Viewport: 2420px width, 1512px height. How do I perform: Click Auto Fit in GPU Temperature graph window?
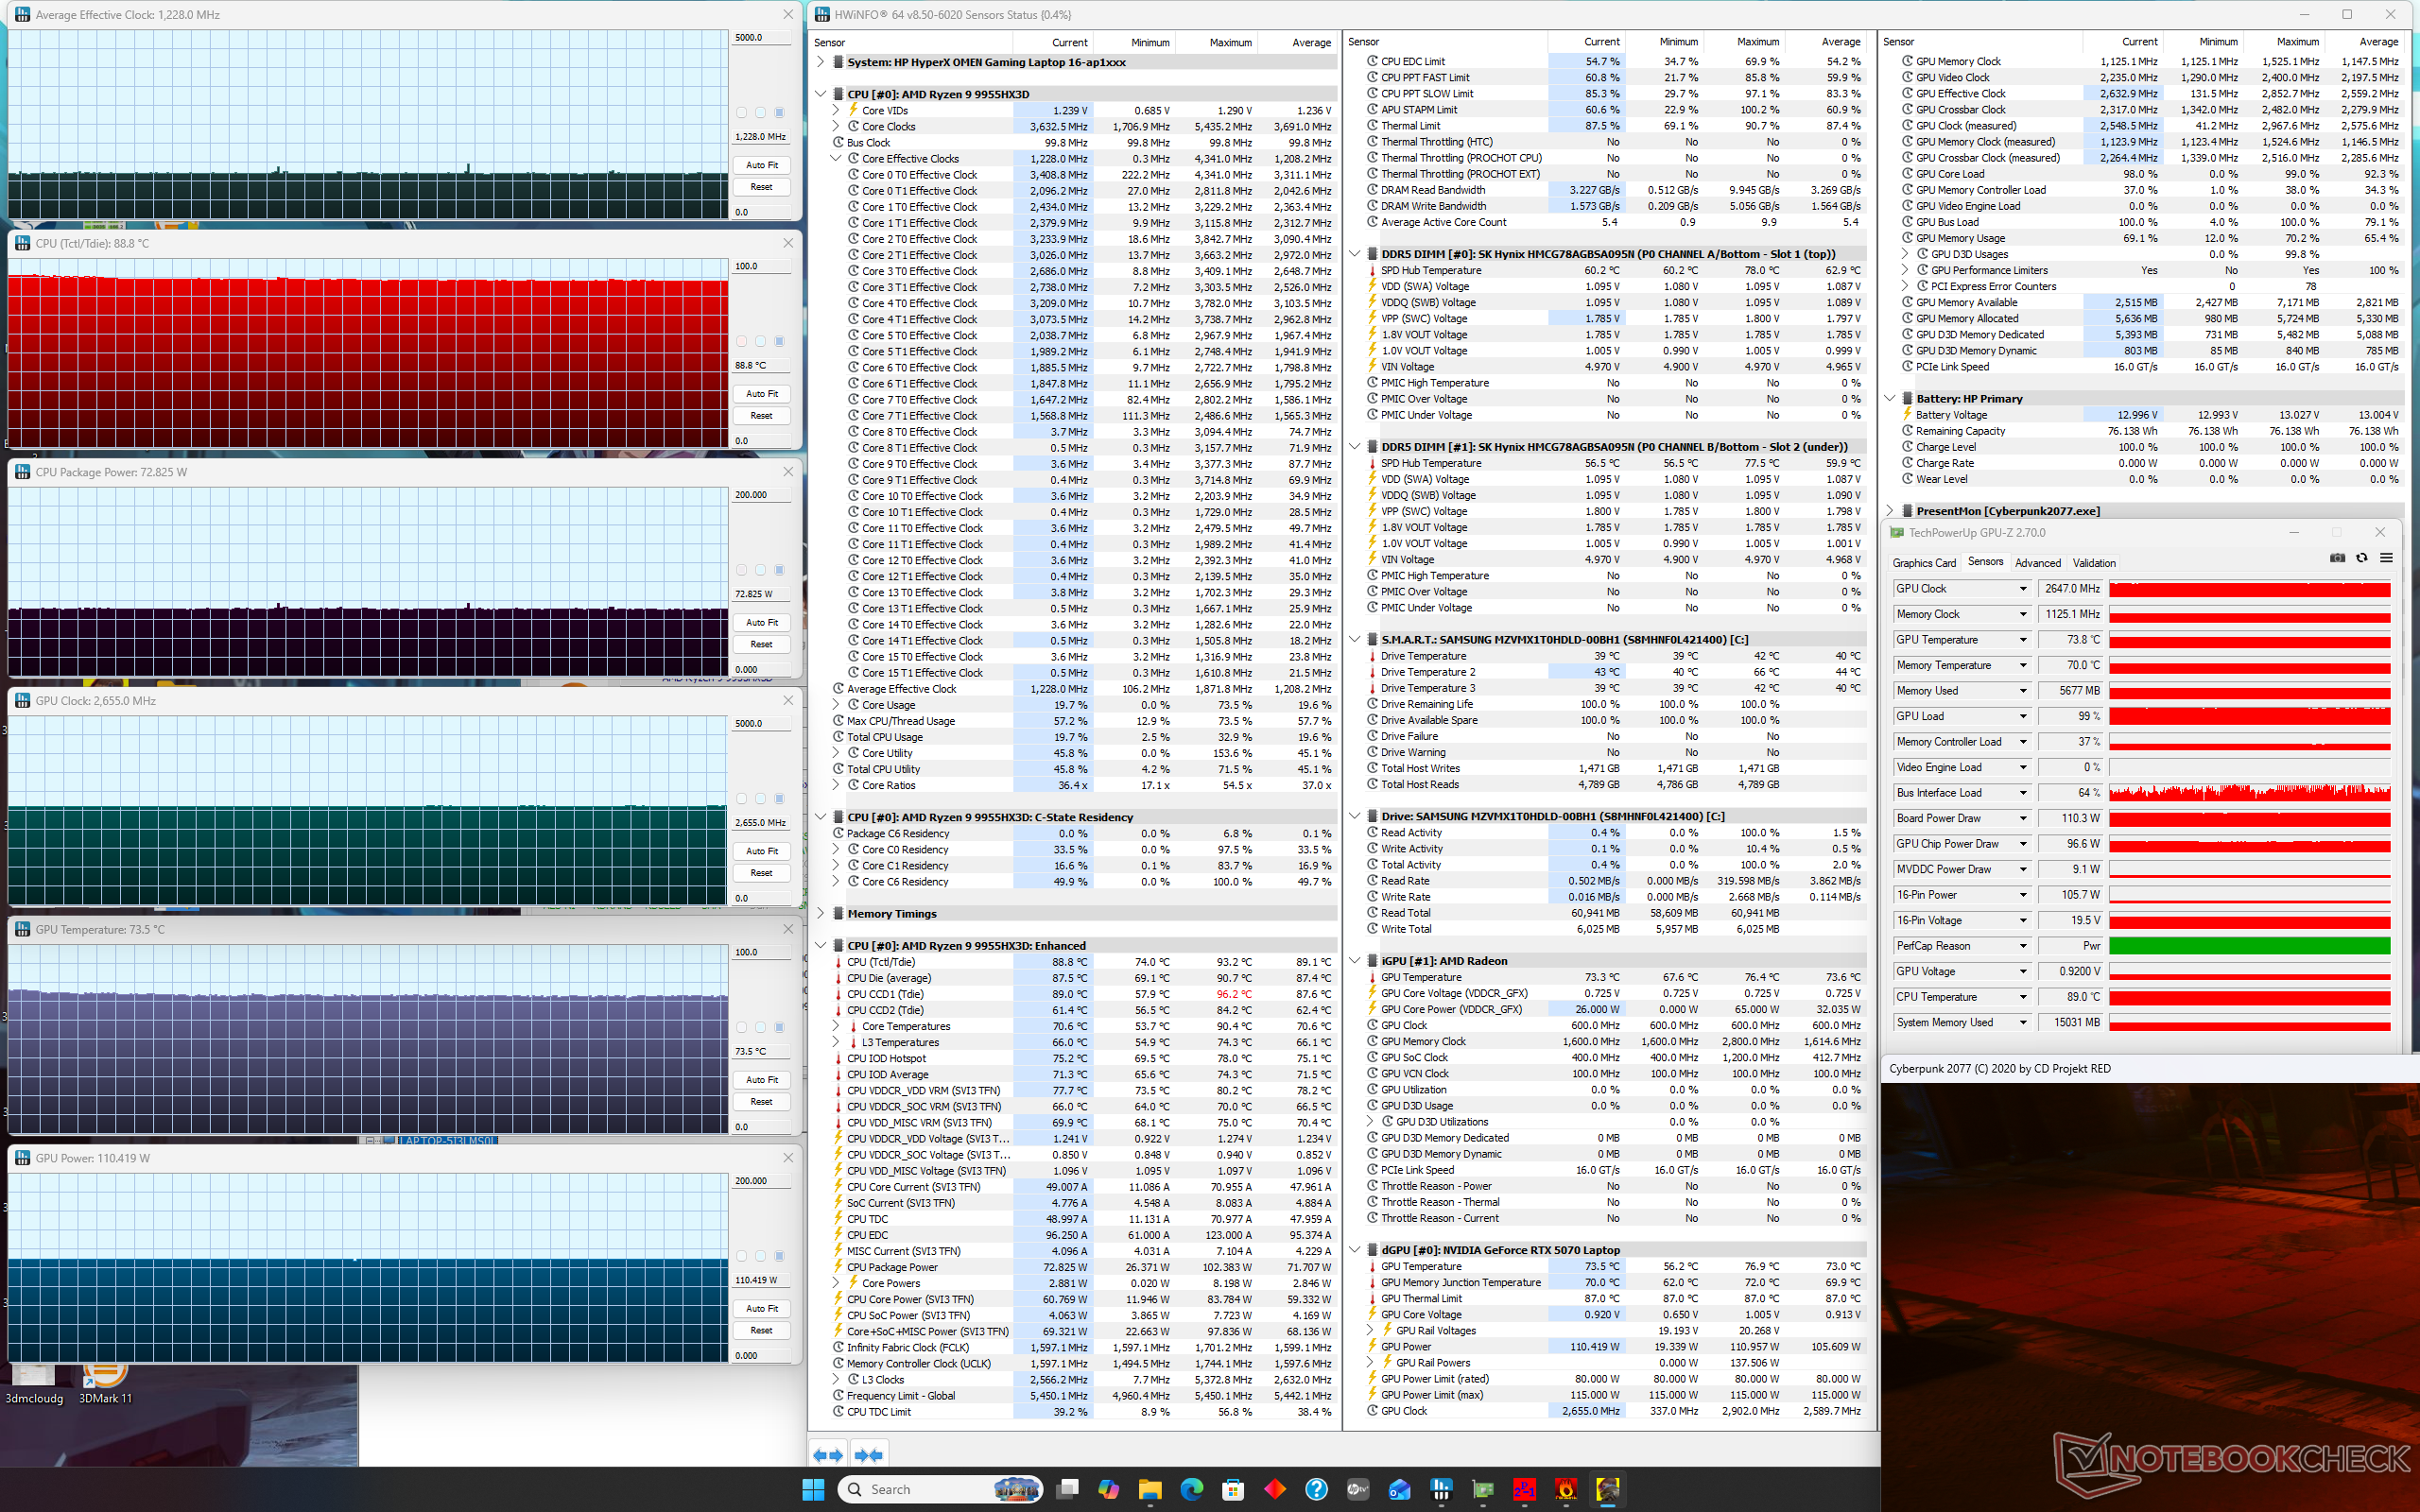point(761,1080)
